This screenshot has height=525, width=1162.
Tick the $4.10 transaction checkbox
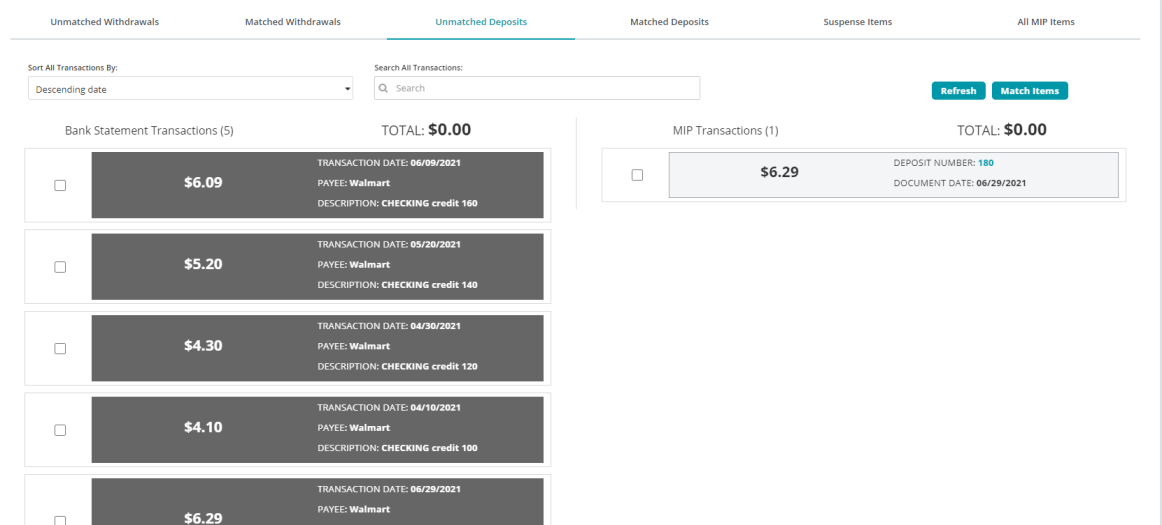click(60, 430)
